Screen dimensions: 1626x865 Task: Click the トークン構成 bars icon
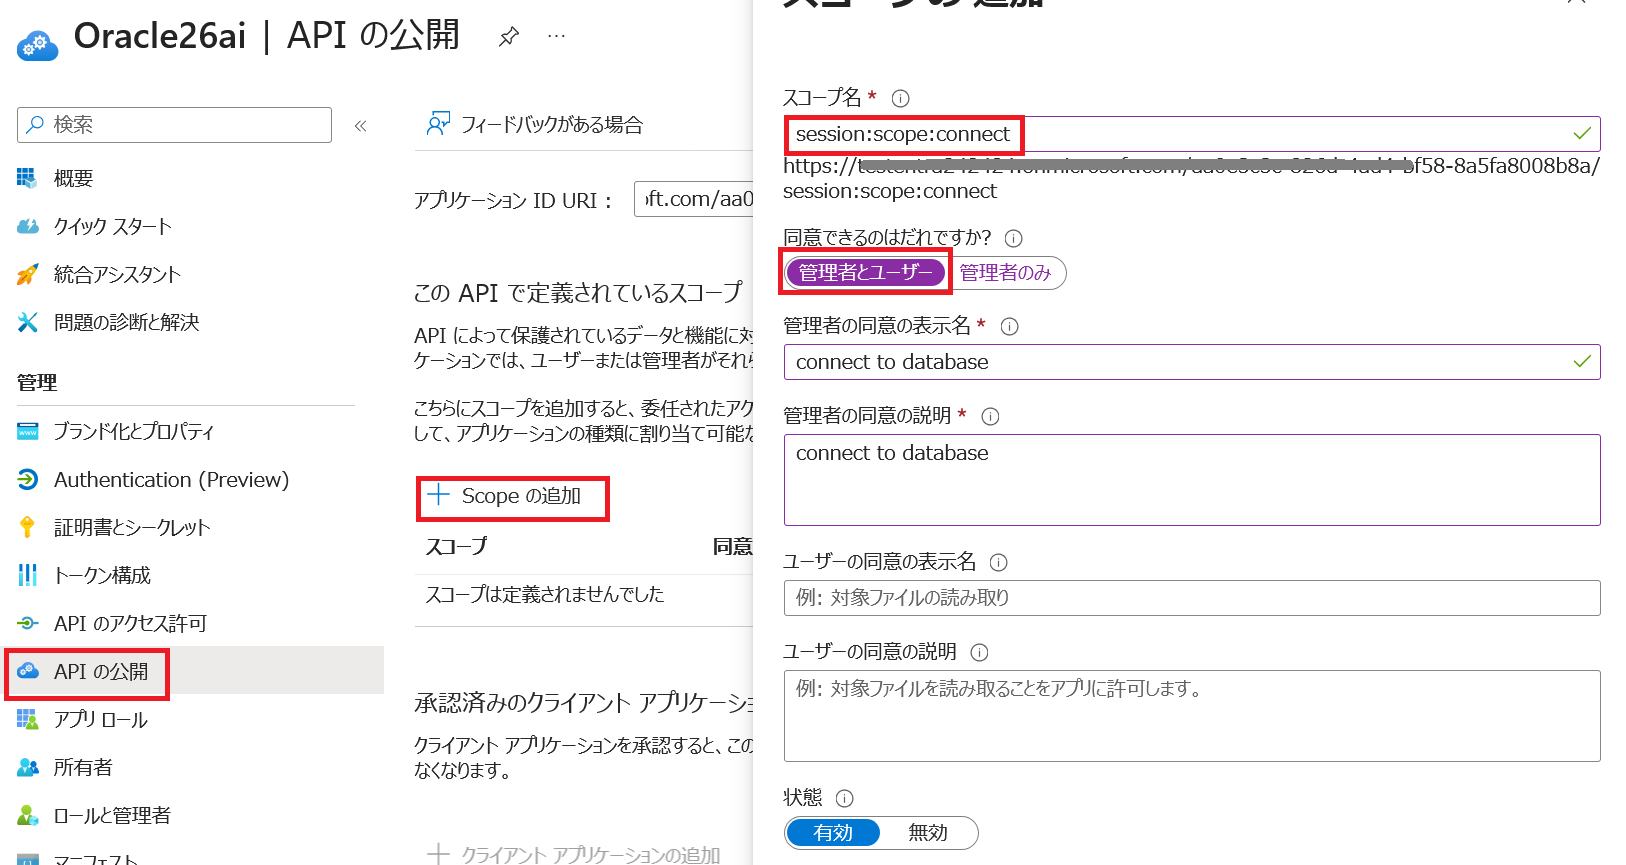[27, 575]
